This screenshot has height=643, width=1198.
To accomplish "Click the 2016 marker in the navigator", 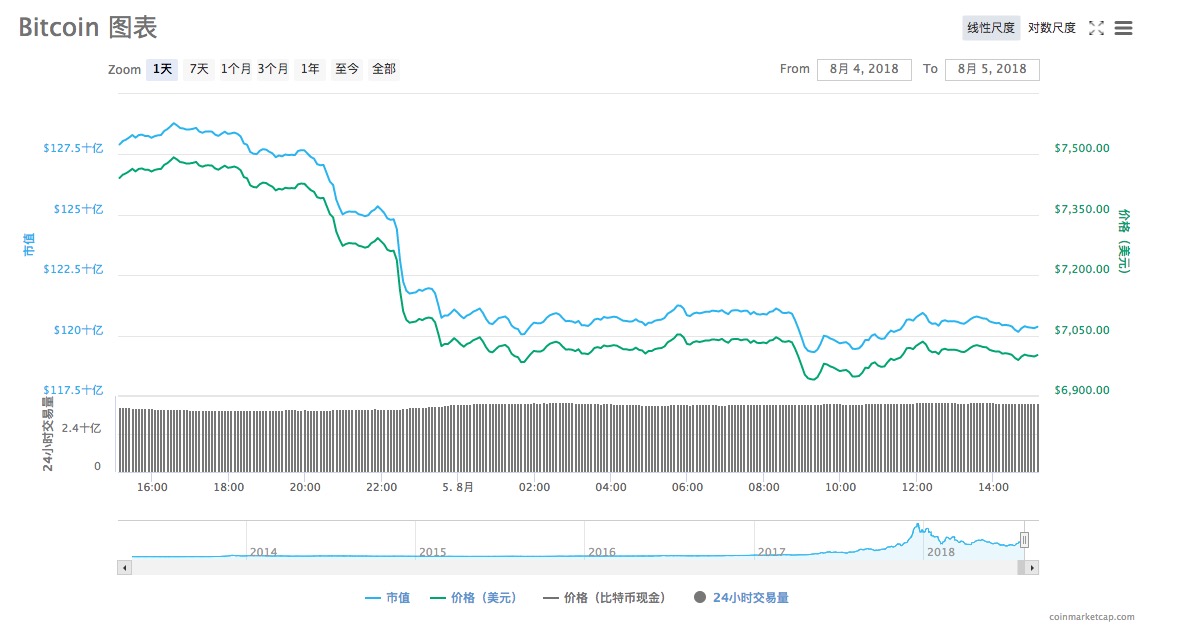I will (602, 552).
